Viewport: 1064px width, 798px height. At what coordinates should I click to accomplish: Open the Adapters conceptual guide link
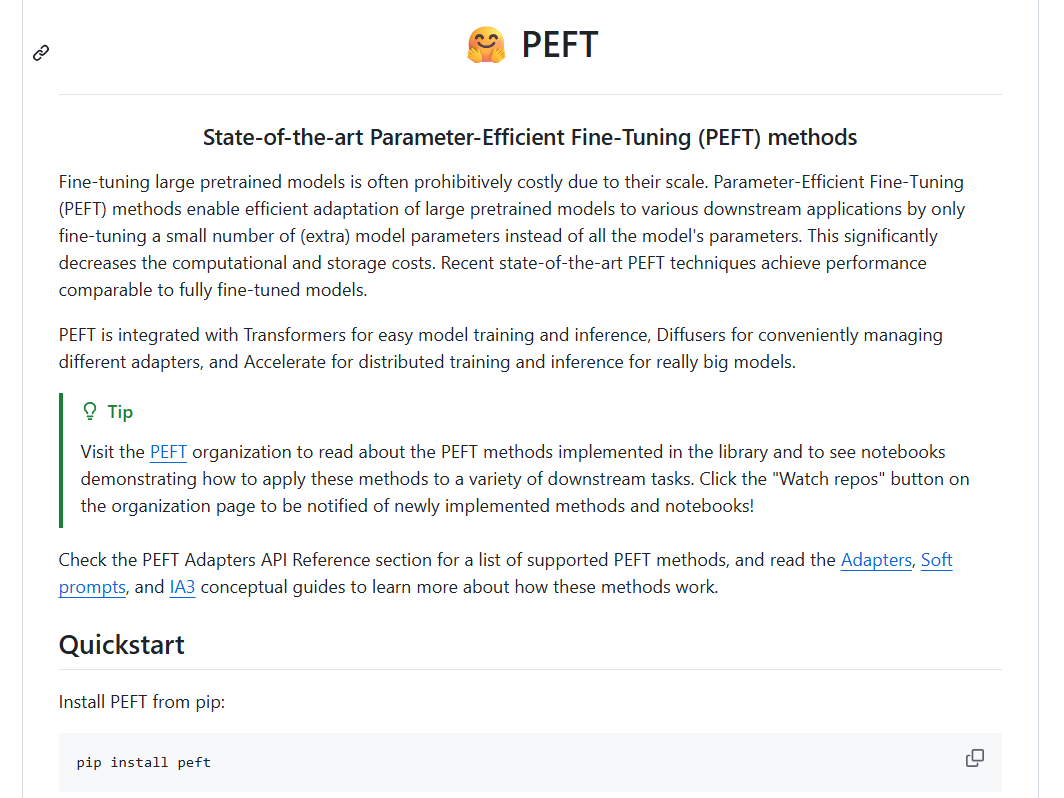[x=876, y=560]
